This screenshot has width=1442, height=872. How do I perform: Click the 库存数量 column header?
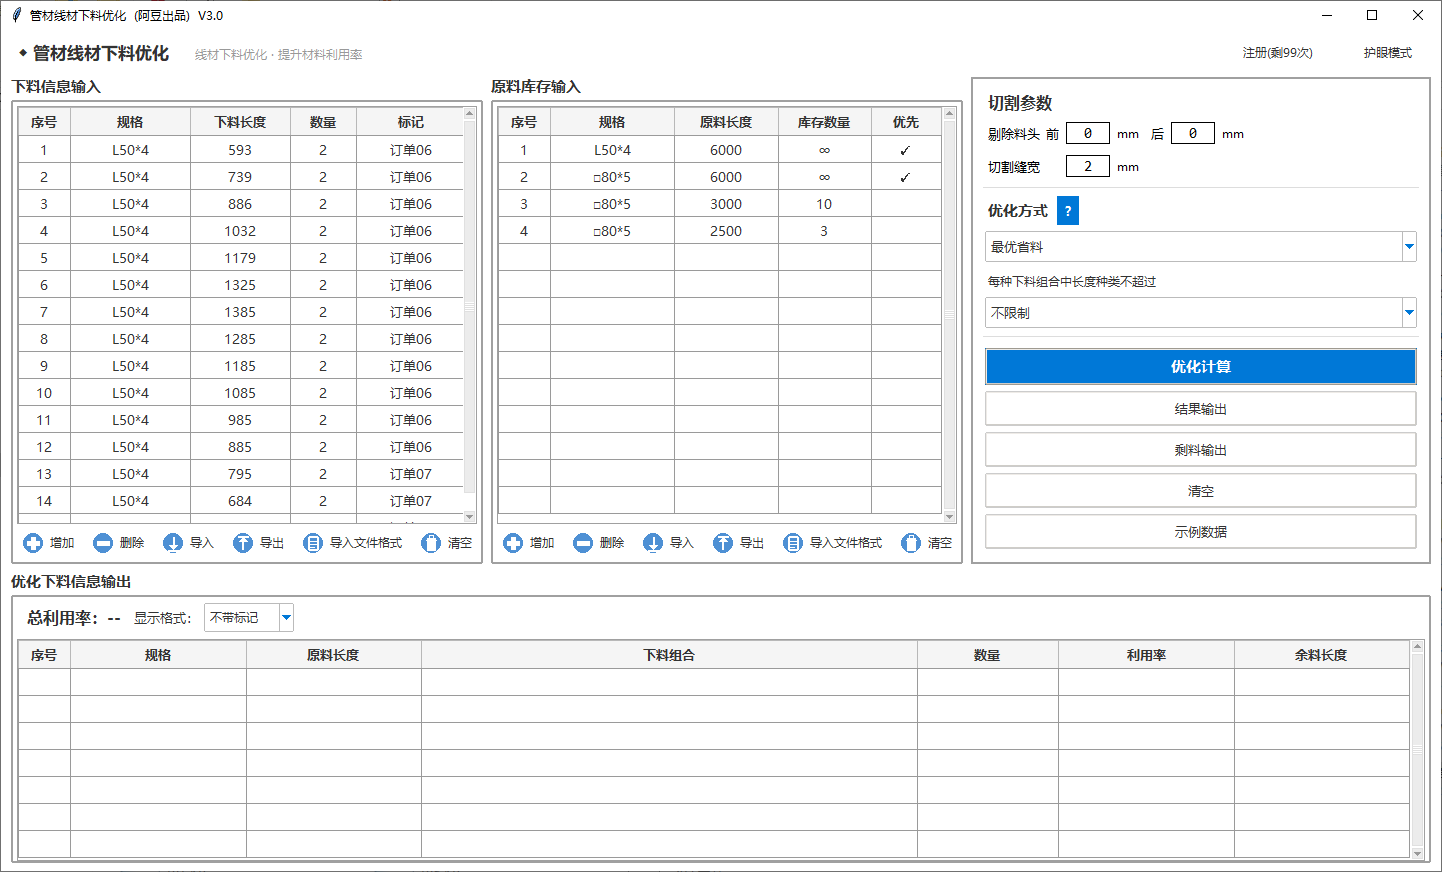click(824, 122)
